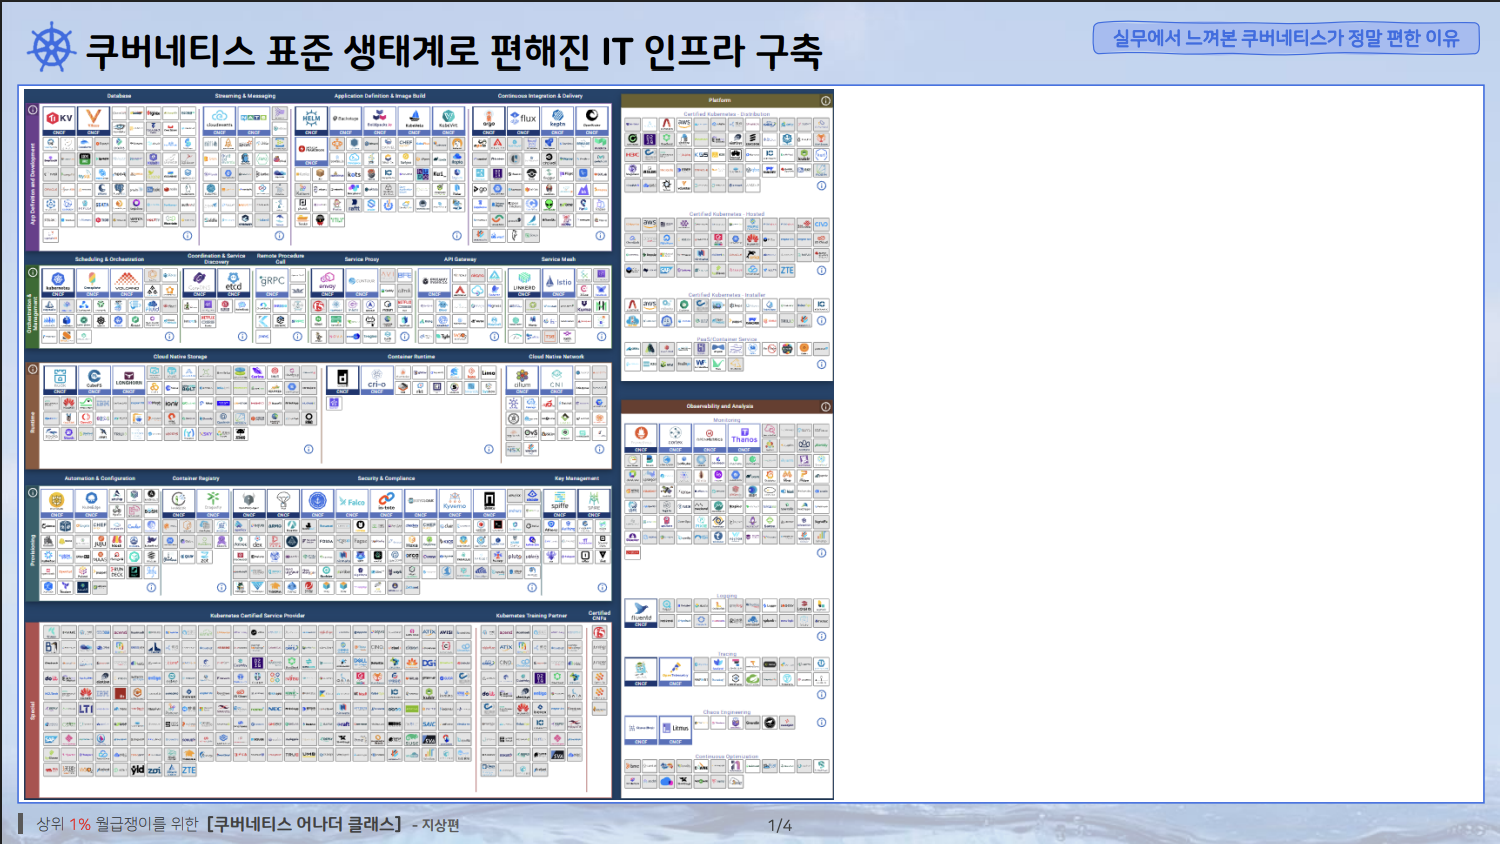Click the Platform header info icon
Viewport: 1500px width, 844px height.
coord(826,101)
